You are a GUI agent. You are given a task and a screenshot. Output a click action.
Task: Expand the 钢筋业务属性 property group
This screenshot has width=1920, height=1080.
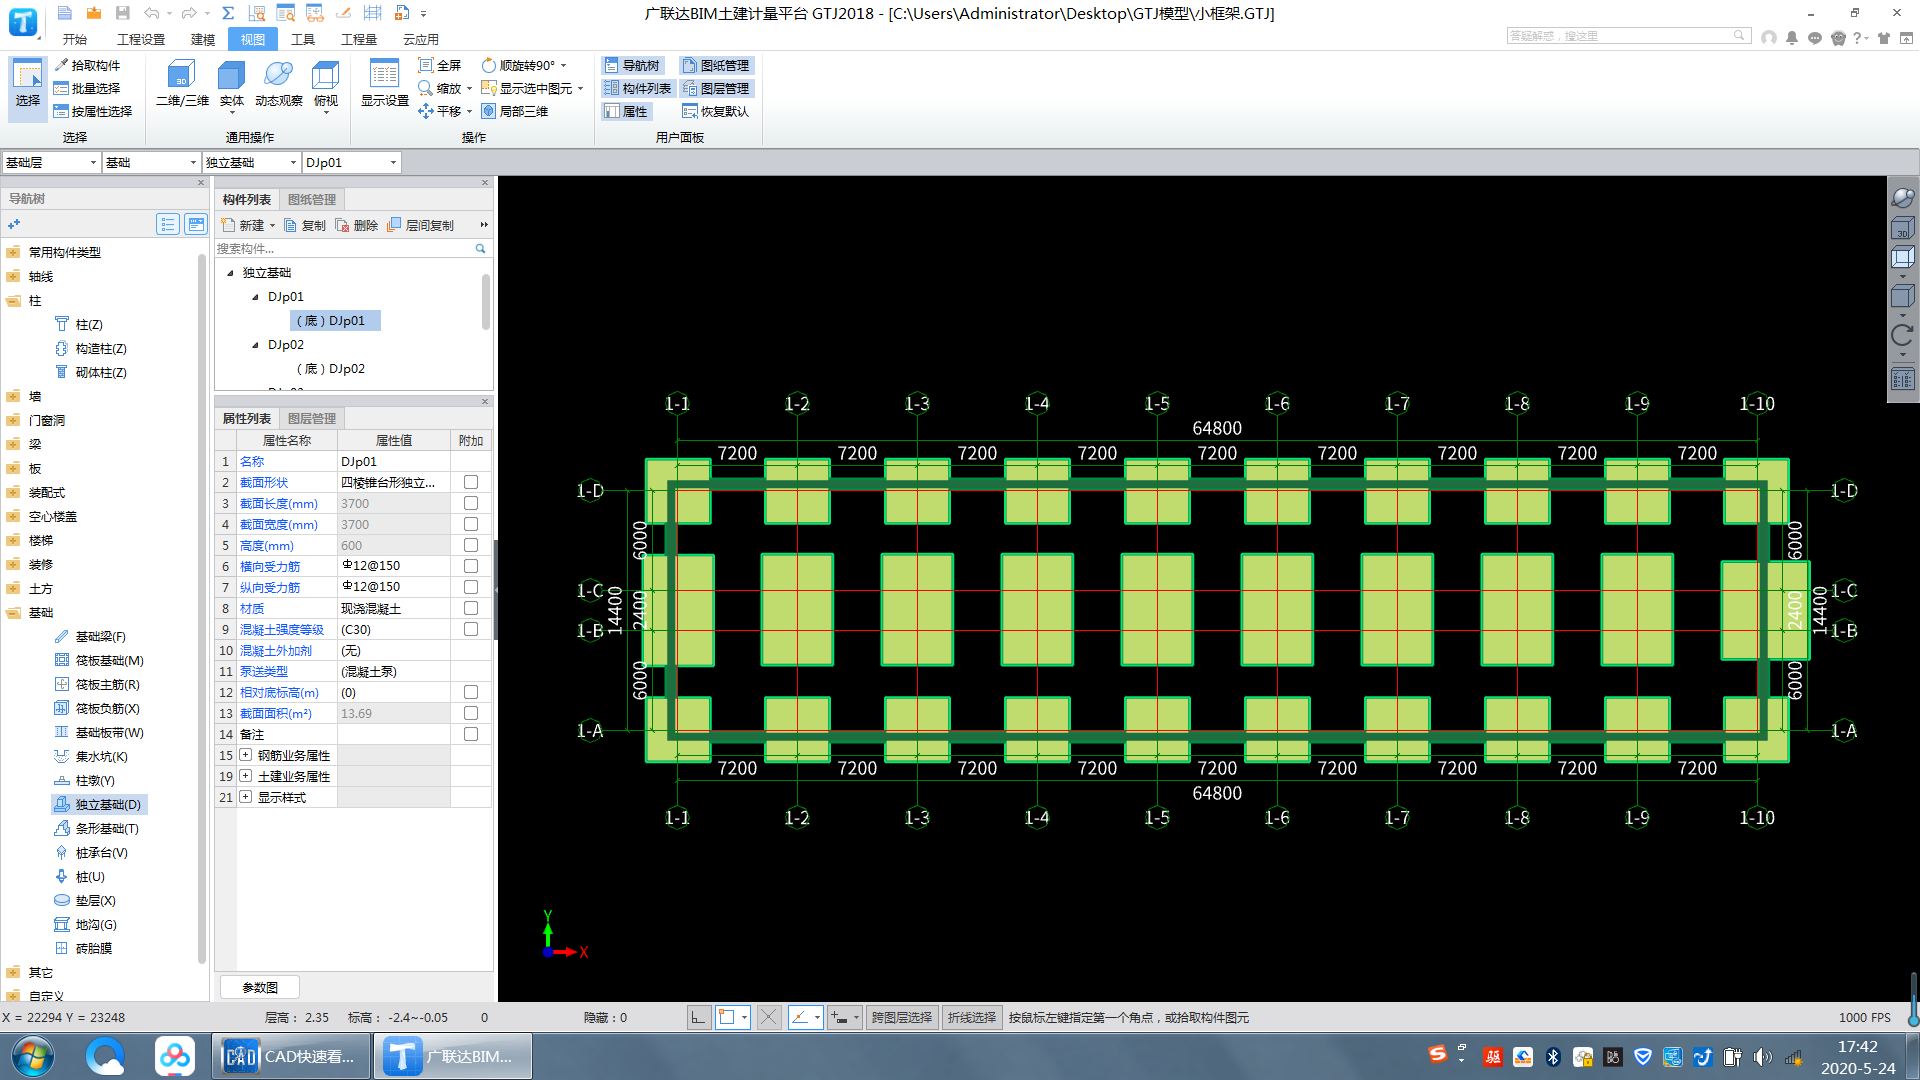pyautogui.click(x=246, y=755)
